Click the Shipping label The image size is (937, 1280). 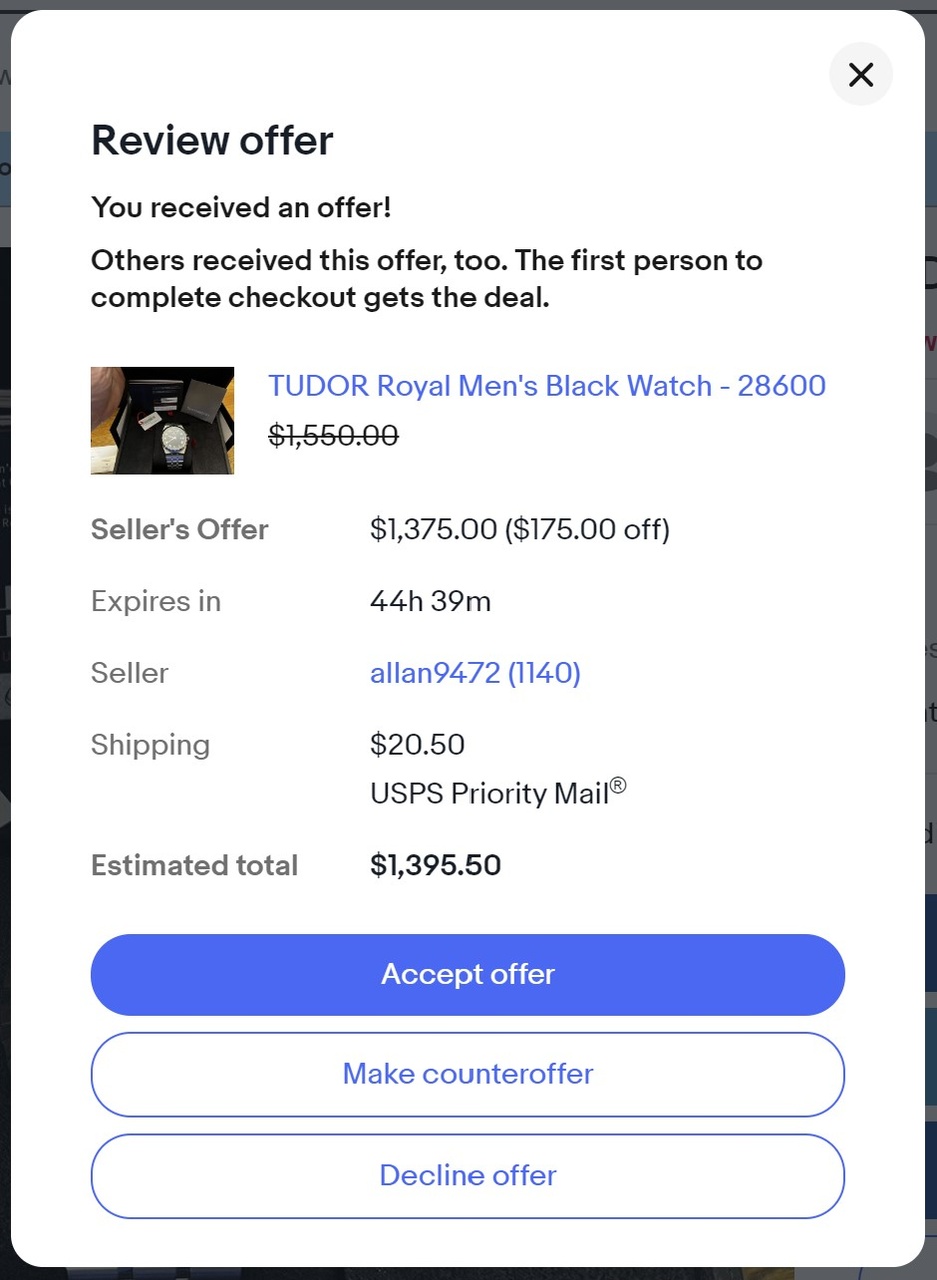pyautogui.click(x=150, y=745)
